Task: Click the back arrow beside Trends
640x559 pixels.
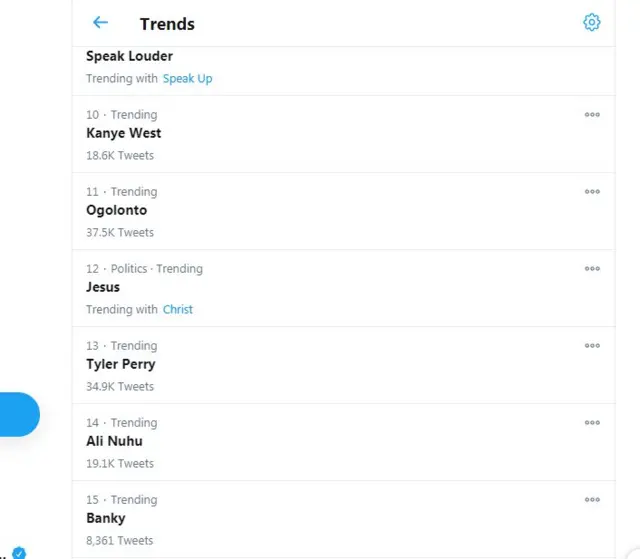Action: click(x=100, y=23)
